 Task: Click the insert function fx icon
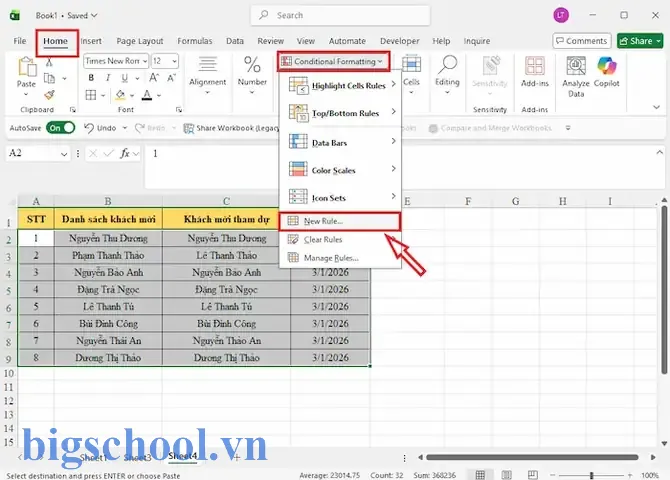(x=125, y=153)
